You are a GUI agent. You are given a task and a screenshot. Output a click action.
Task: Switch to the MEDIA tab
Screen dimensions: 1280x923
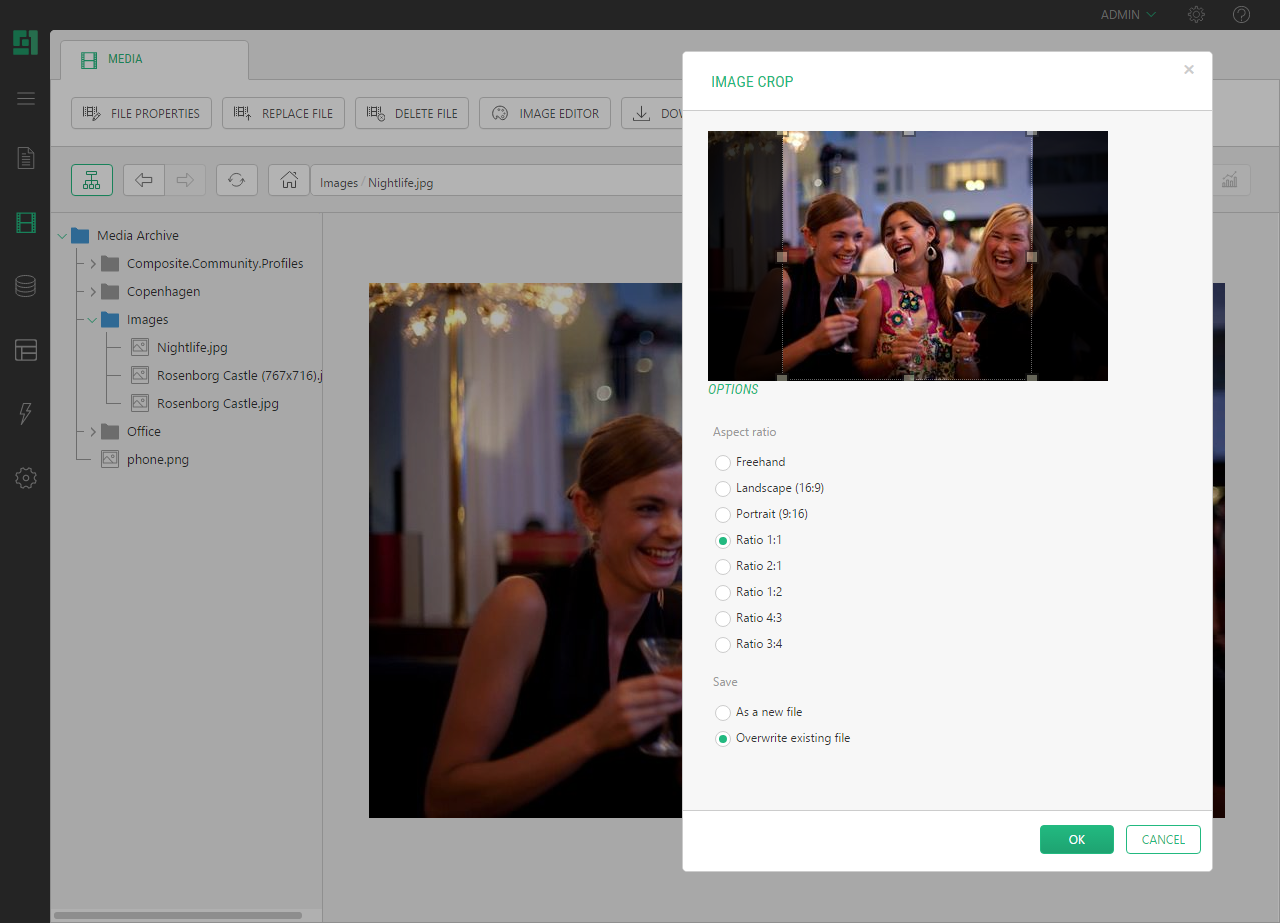125,59
